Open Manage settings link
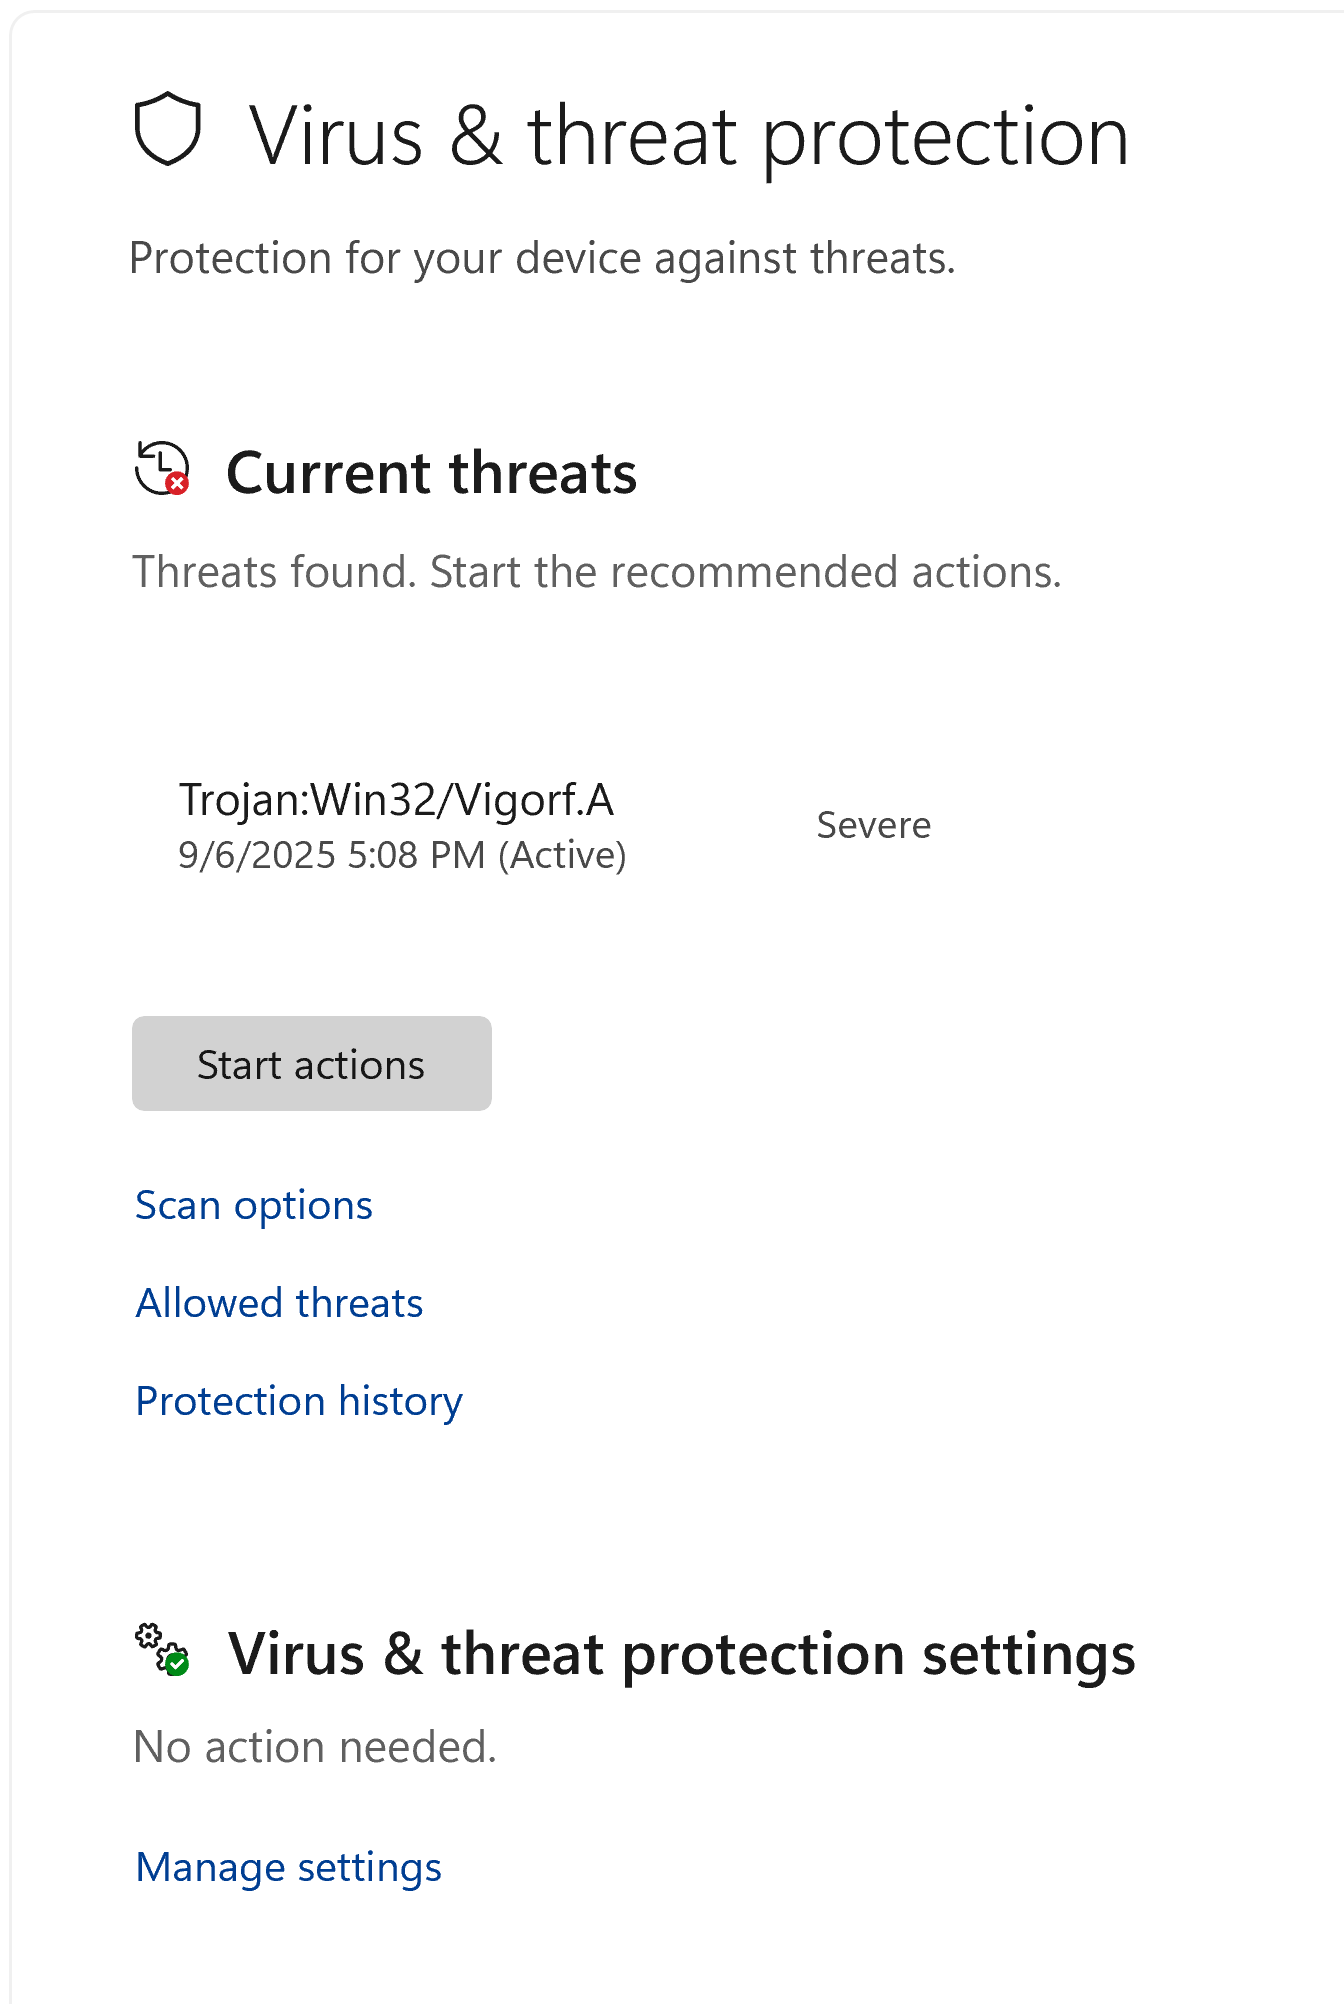The width and height of the screenshot is (1344, 2004). coord(288,1868)
